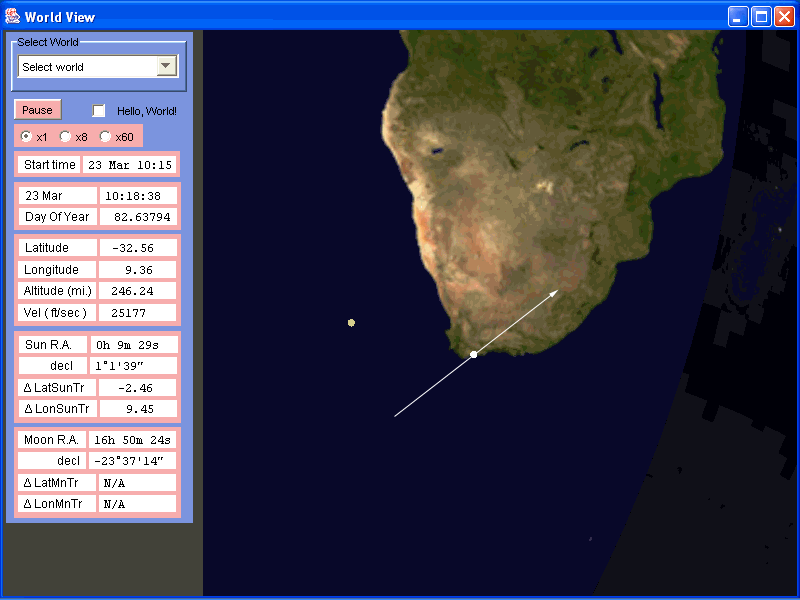Minimize the World View window
The height and width of the screenshot is (600, 800).
(x=737, y=16)
